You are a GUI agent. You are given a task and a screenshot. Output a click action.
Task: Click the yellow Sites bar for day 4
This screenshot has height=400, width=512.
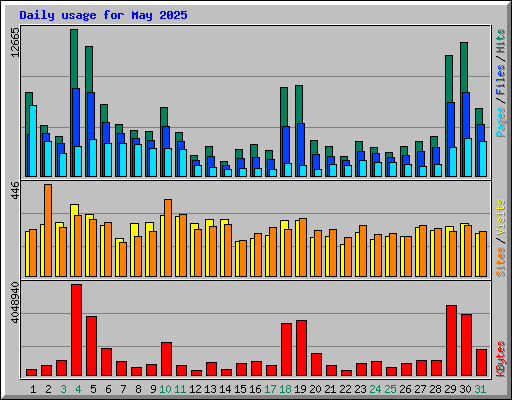pos(74,210)
